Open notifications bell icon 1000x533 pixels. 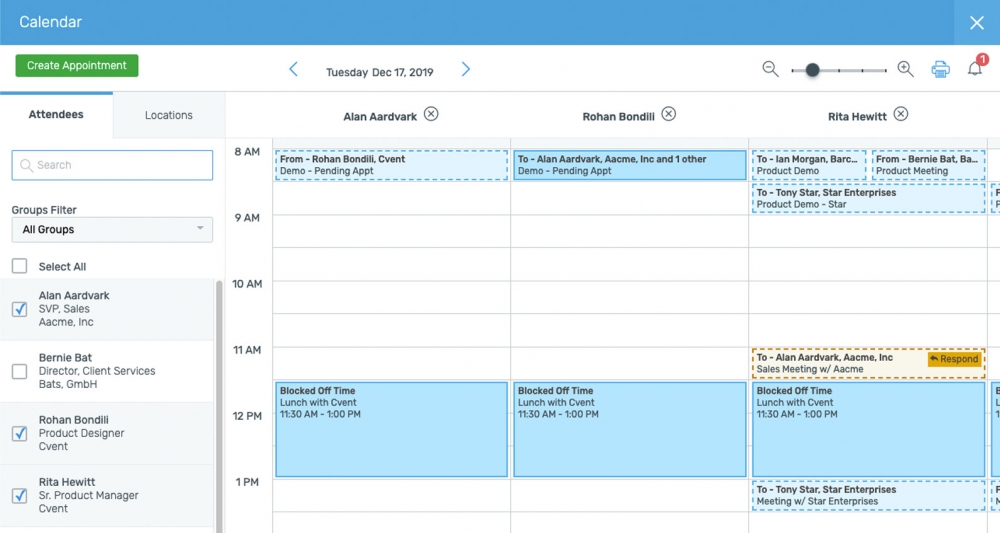click(x=975, y=69)
